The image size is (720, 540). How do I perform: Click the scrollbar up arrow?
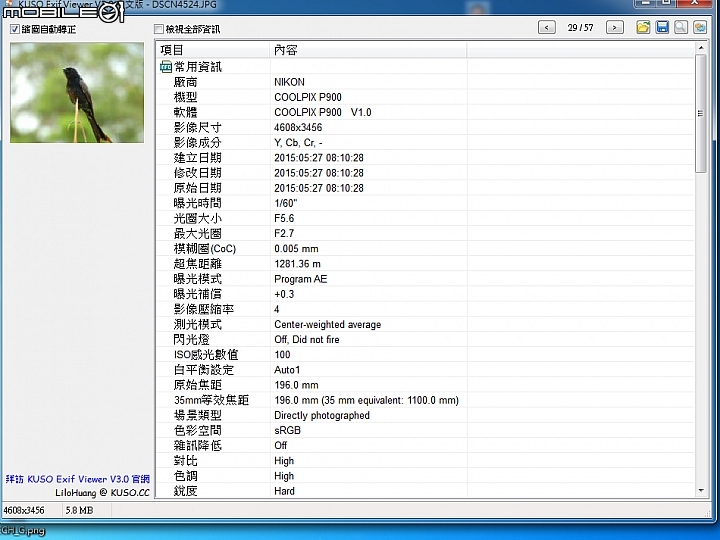(701, 48)
